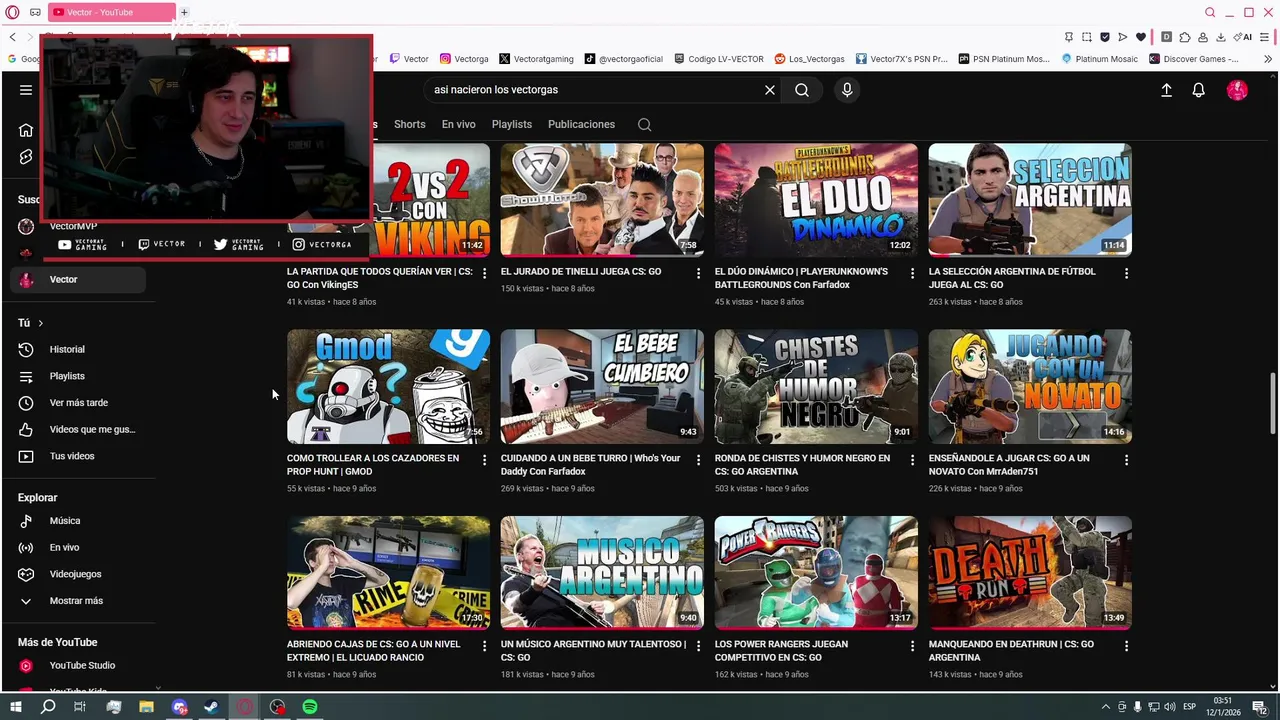Open Steam from taskbar

coord(212,707)
